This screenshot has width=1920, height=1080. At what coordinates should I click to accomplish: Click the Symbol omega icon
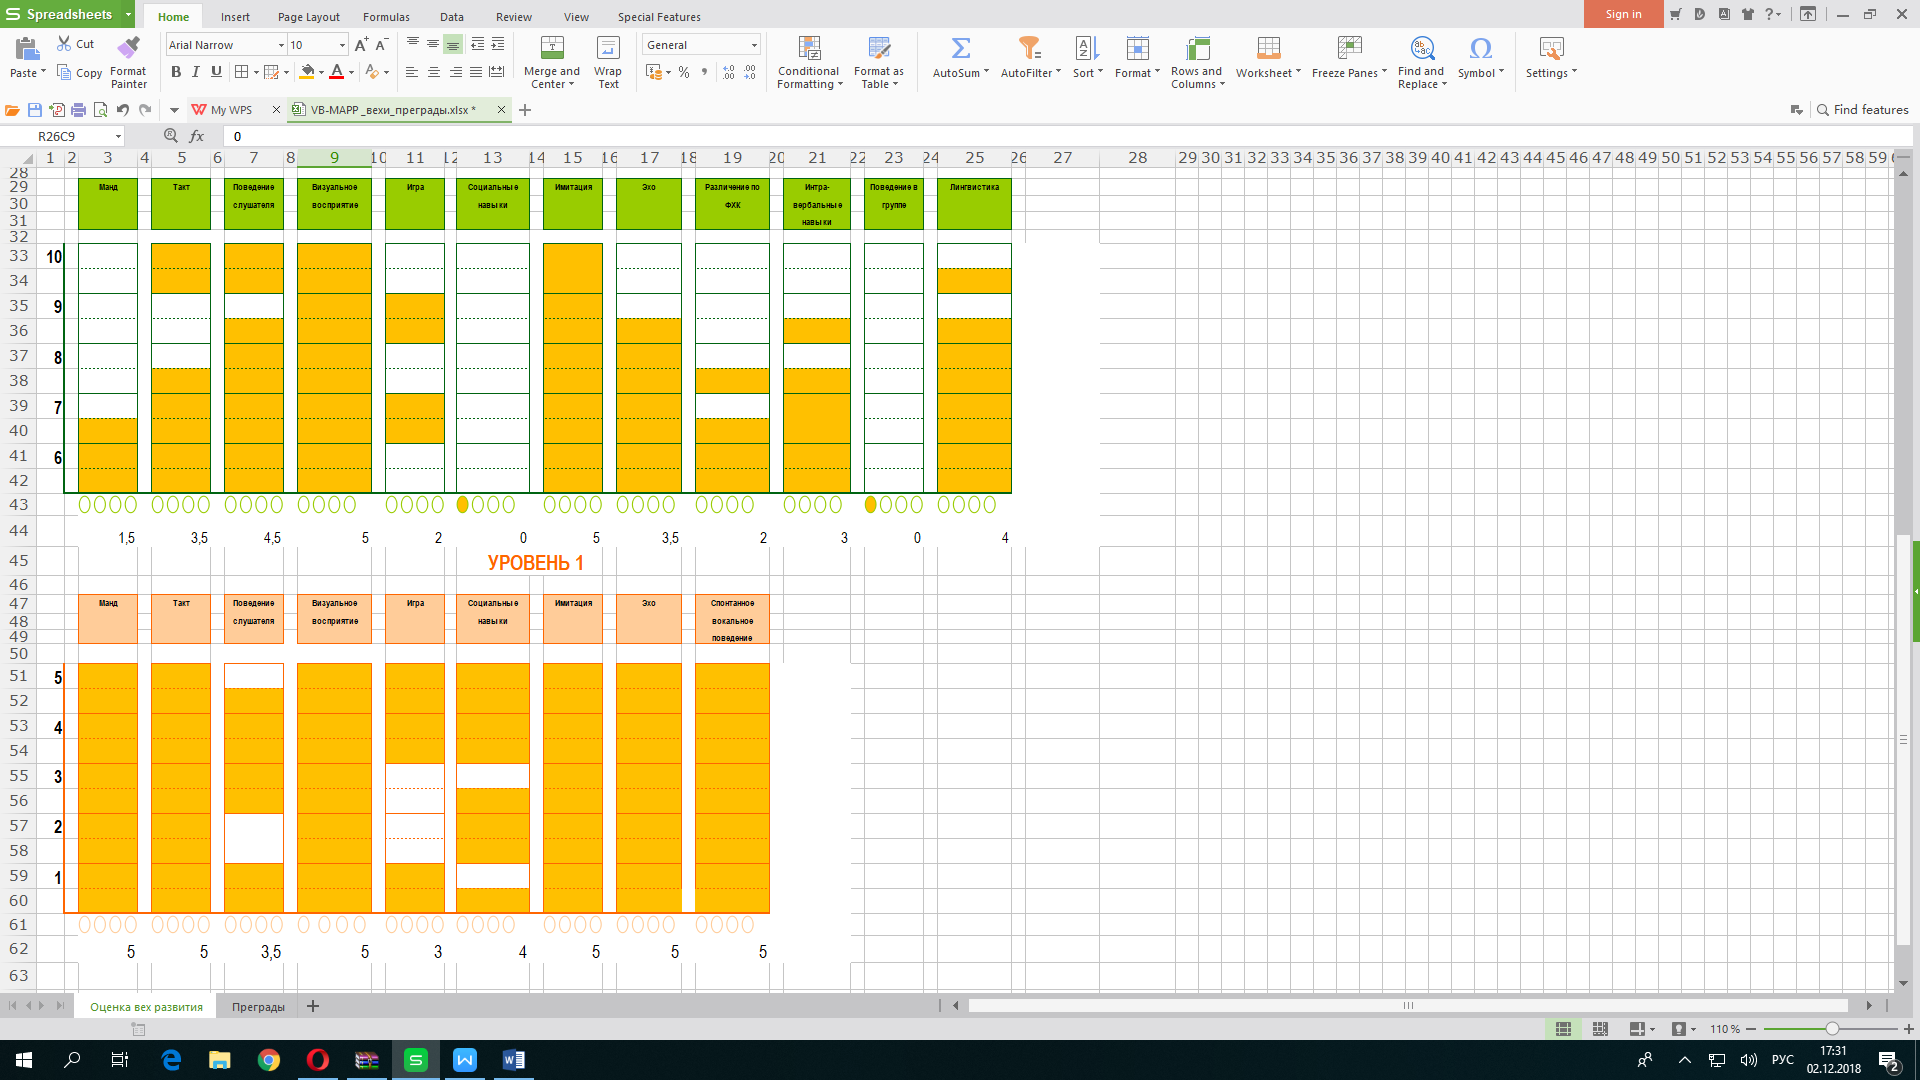click(x=1480, y=48)
